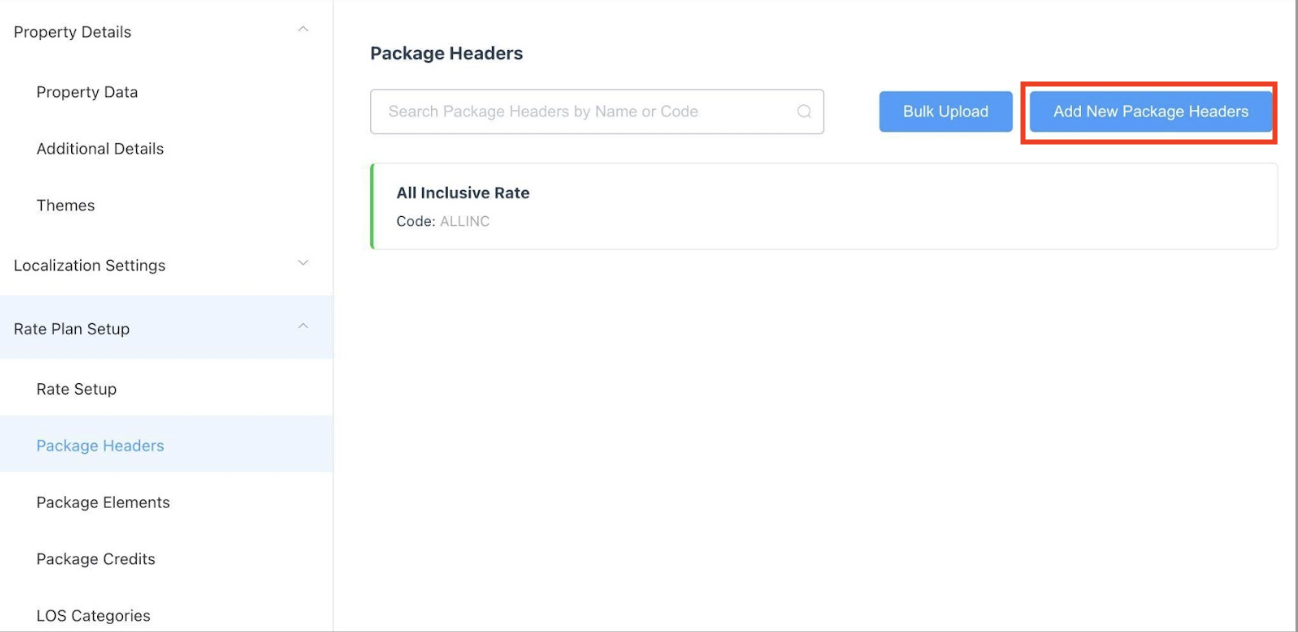This screenshot has width=1298, height=632.
Task: Open the Themes page
Action: click(x=66, y=204)
